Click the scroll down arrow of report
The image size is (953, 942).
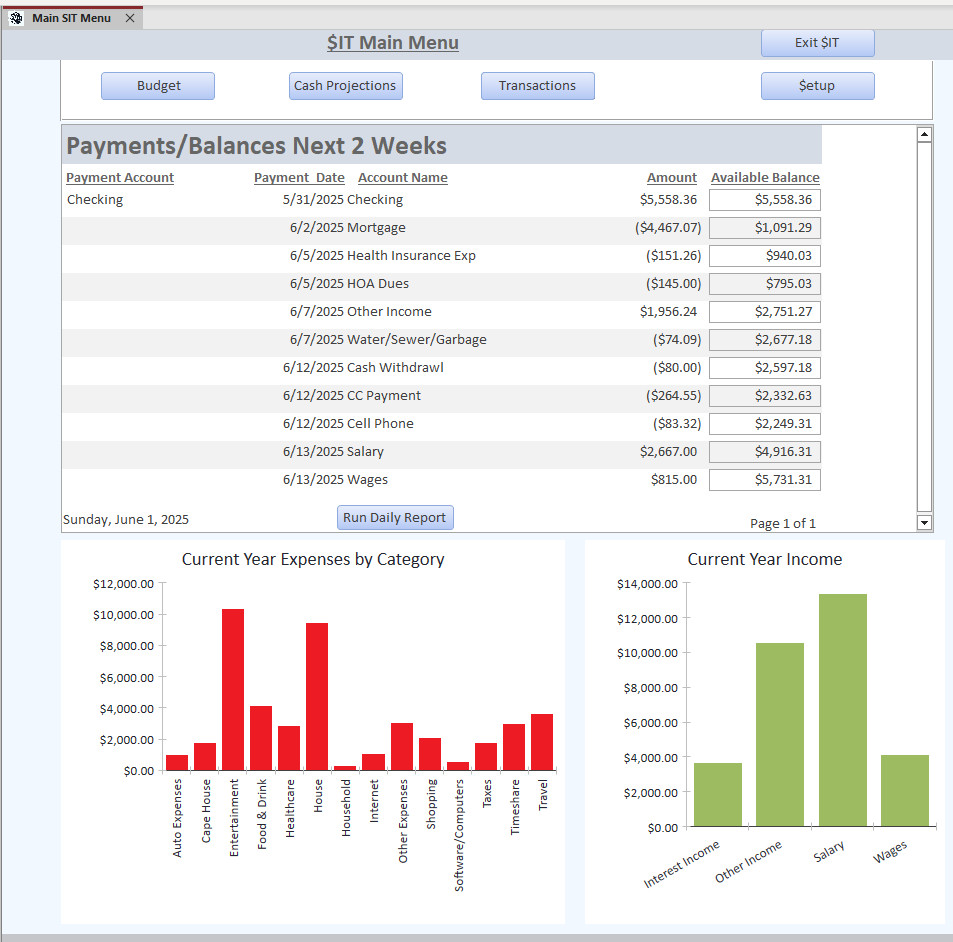[x=924, y=522]
